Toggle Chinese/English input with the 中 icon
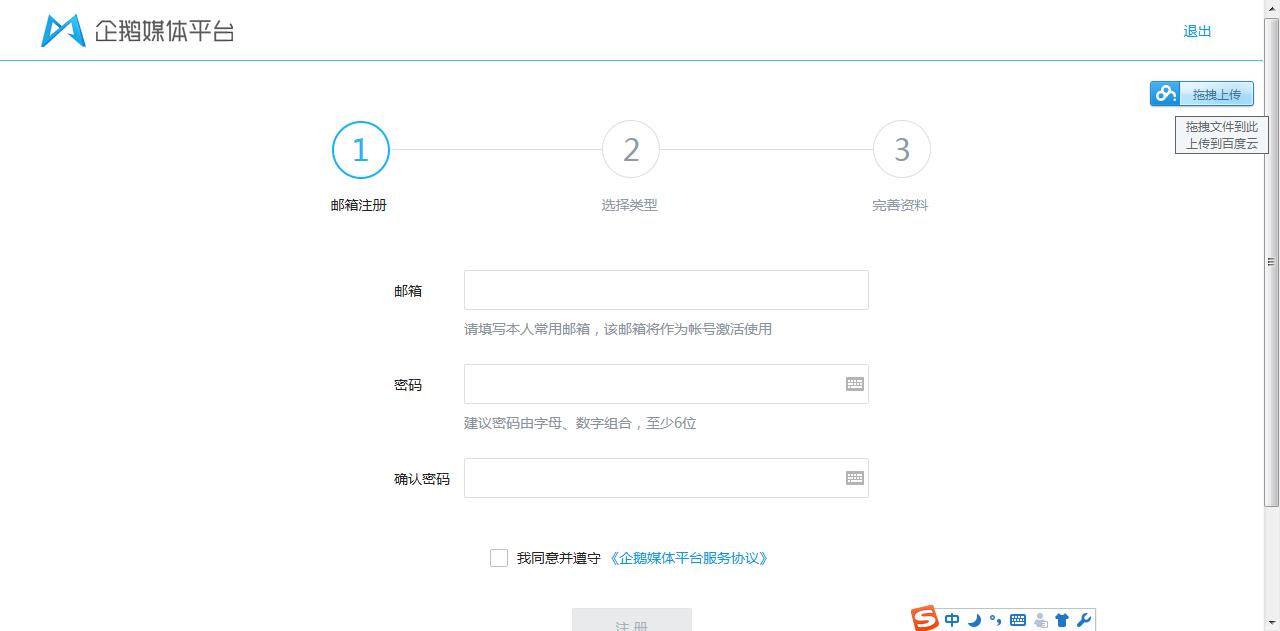The width and height of the screenshot is (1280, 631). click(x=952, y=619)
